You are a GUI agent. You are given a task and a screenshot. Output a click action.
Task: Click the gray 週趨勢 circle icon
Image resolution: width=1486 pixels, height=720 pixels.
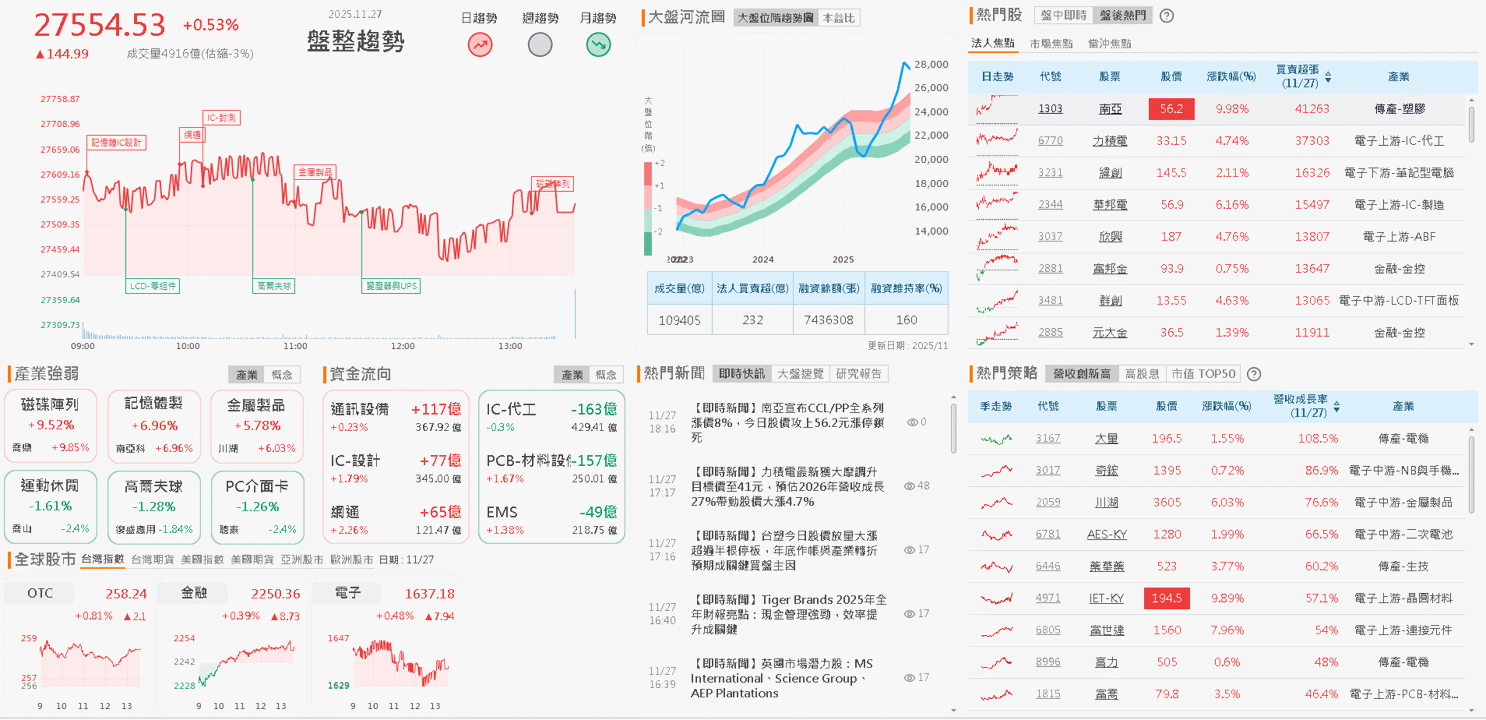coord(540,45)
